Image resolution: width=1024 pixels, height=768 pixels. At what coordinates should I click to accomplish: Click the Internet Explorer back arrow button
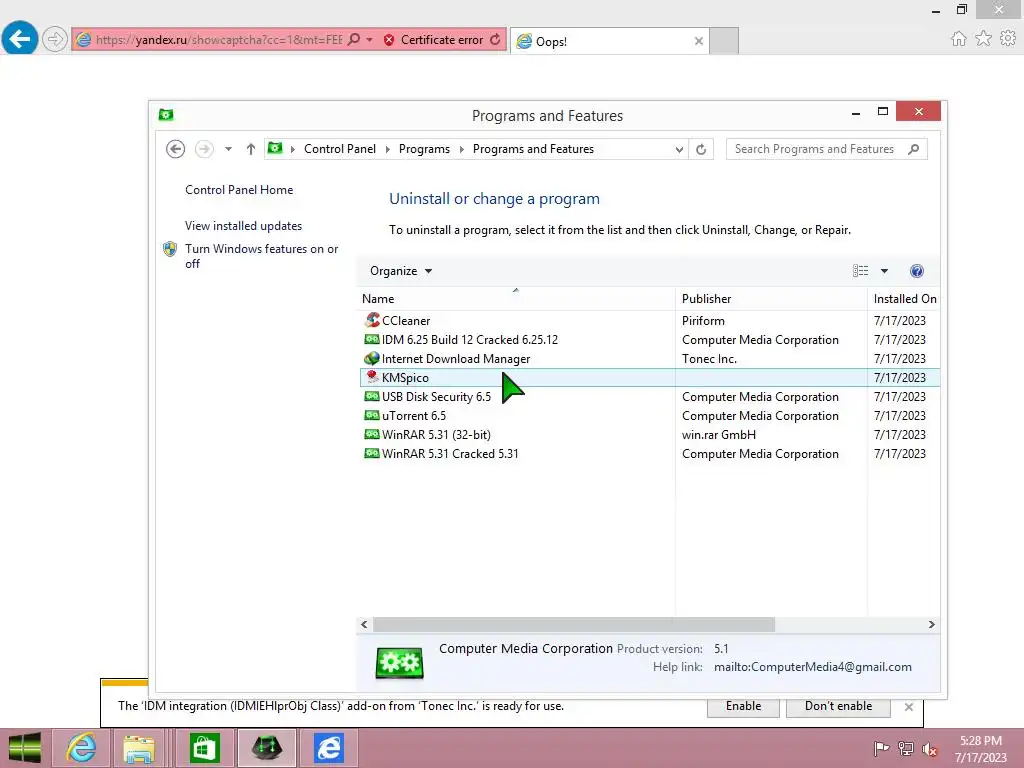click(20, 39)
